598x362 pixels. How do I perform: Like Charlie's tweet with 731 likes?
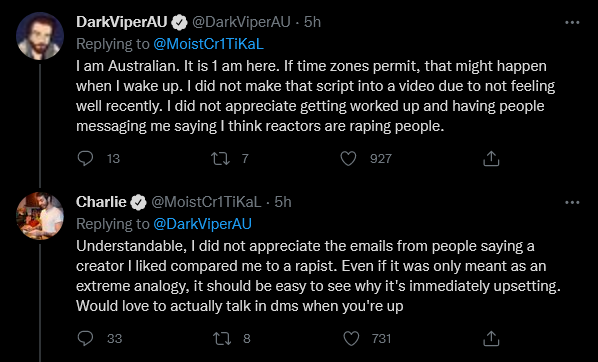pos(351,338)
